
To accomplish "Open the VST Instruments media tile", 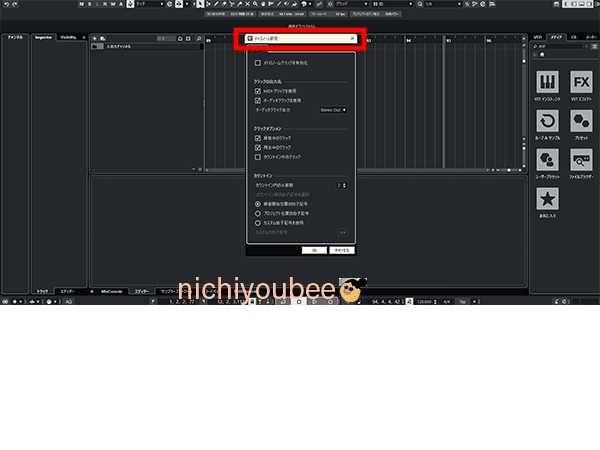I will click(x=547, y=82).
